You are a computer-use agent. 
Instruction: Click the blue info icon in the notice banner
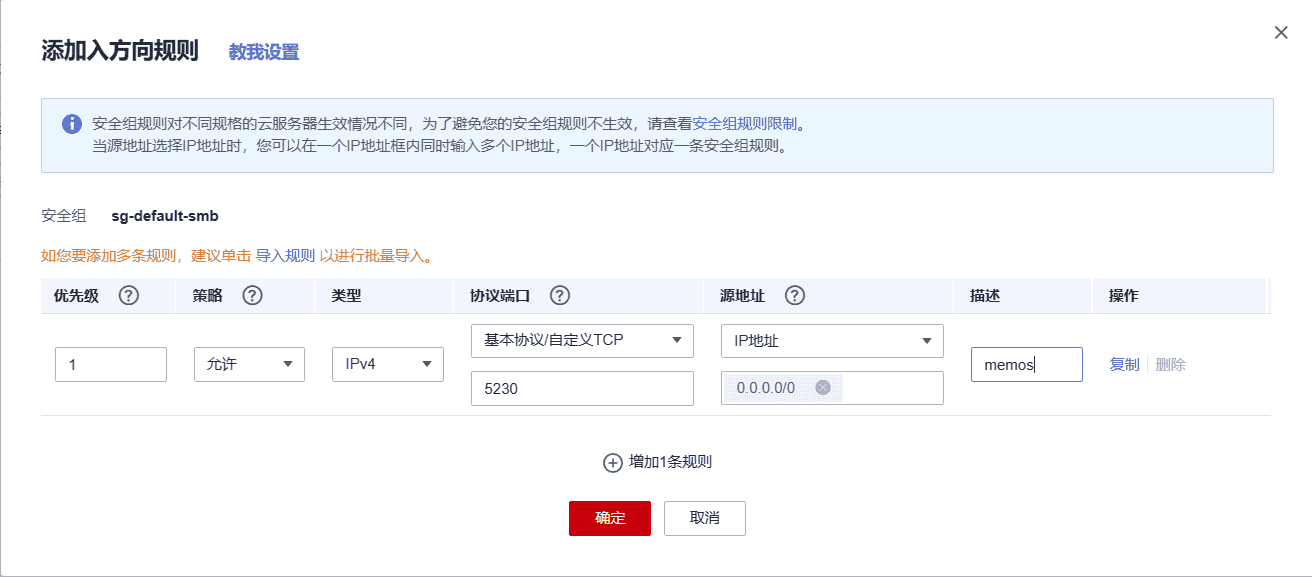[x=71, y=123]
